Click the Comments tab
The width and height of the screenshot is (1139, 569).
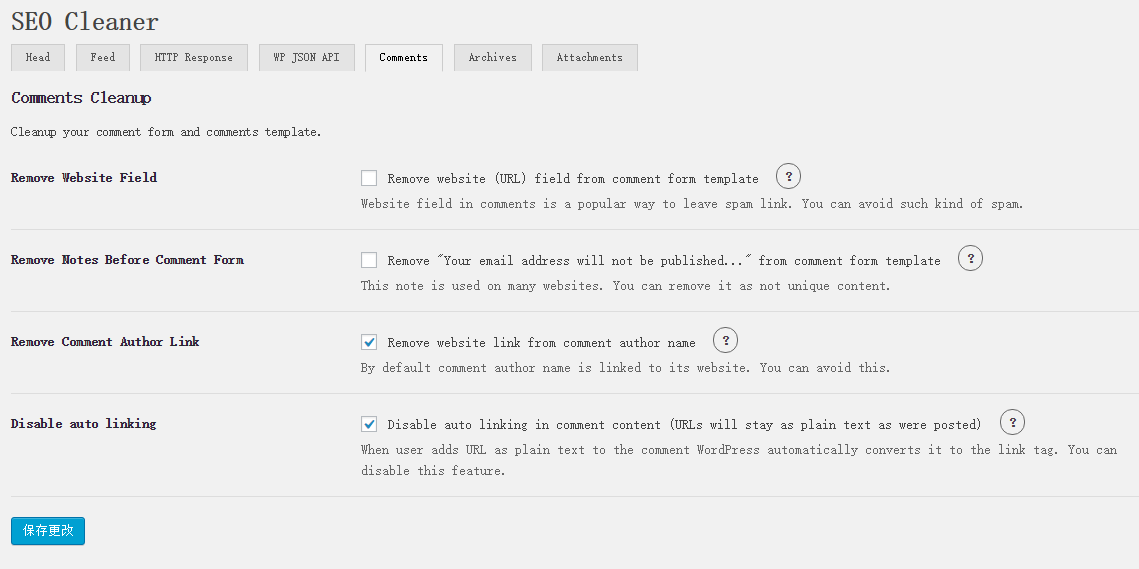pyautogui.click(x=403, y=58)
